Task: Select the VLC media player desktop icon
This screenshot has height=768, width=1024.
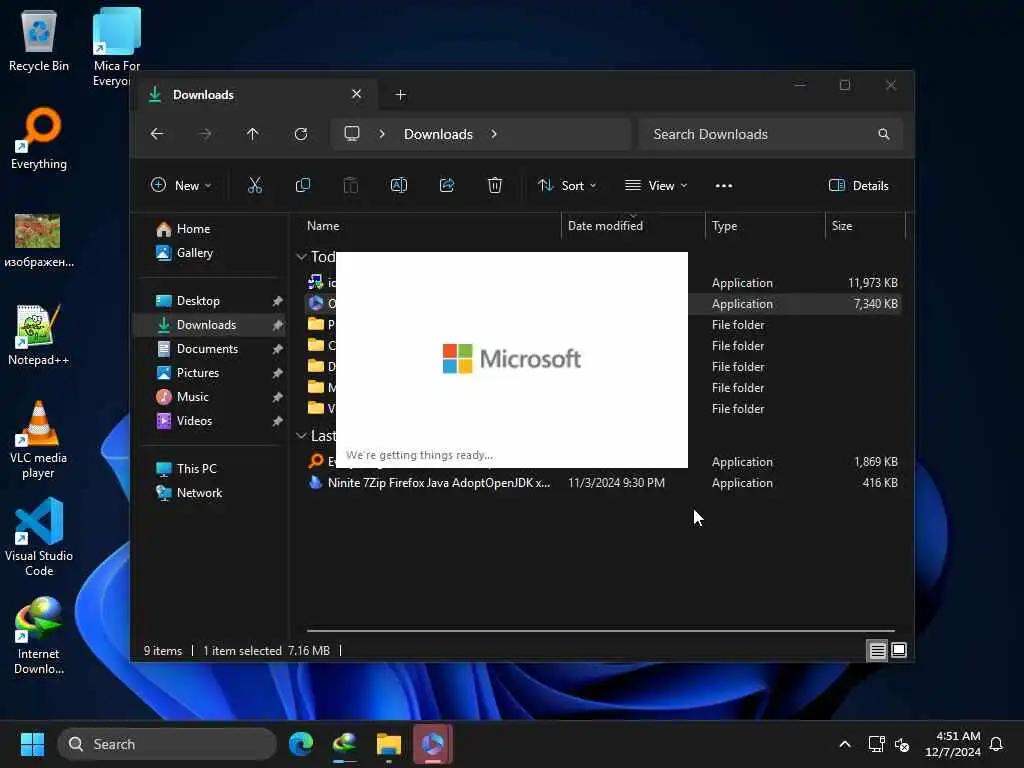Action: click(x=38, y=440)
